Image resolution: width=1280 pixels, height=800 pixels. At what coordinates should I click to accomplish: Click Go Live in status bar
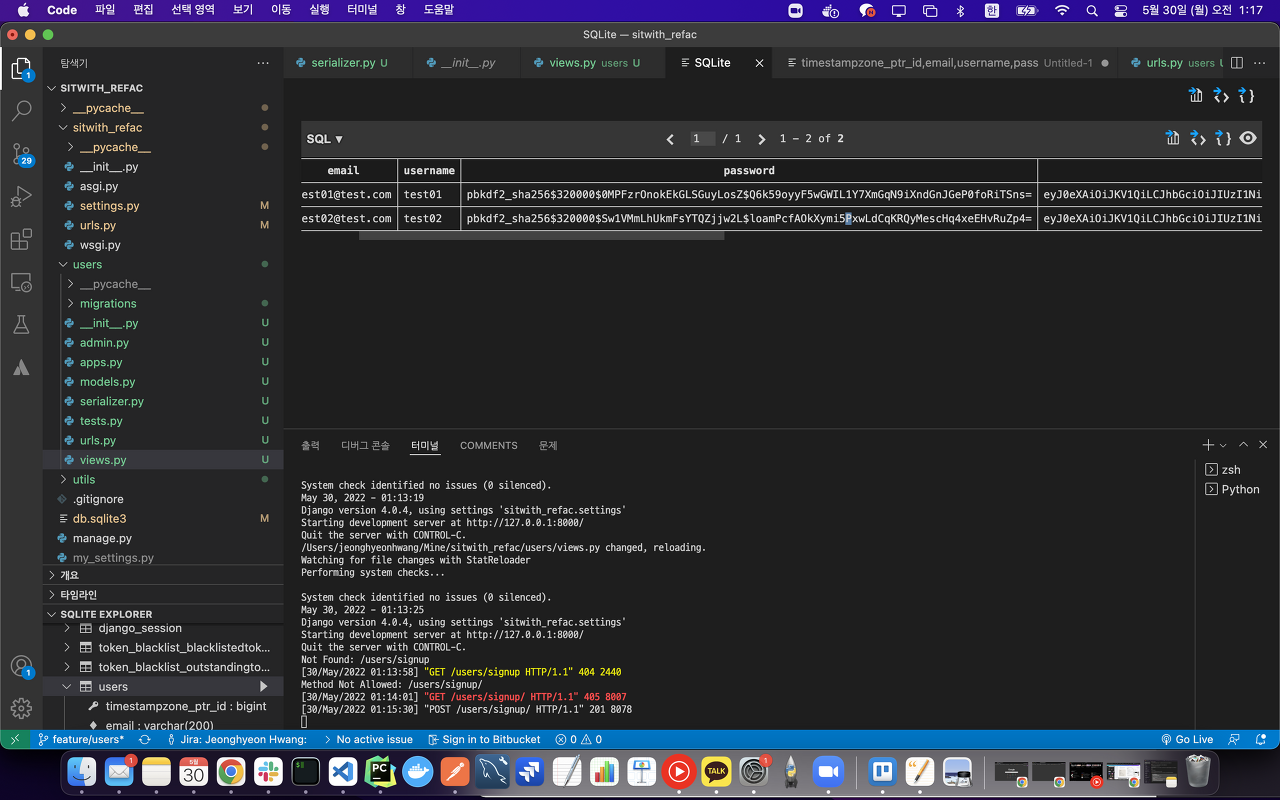point(1187,739)
